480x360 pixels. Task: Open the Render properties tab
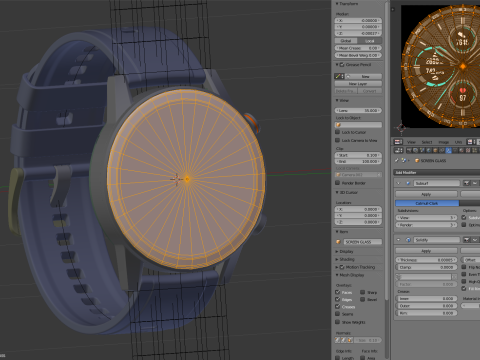tap(409, 150)
